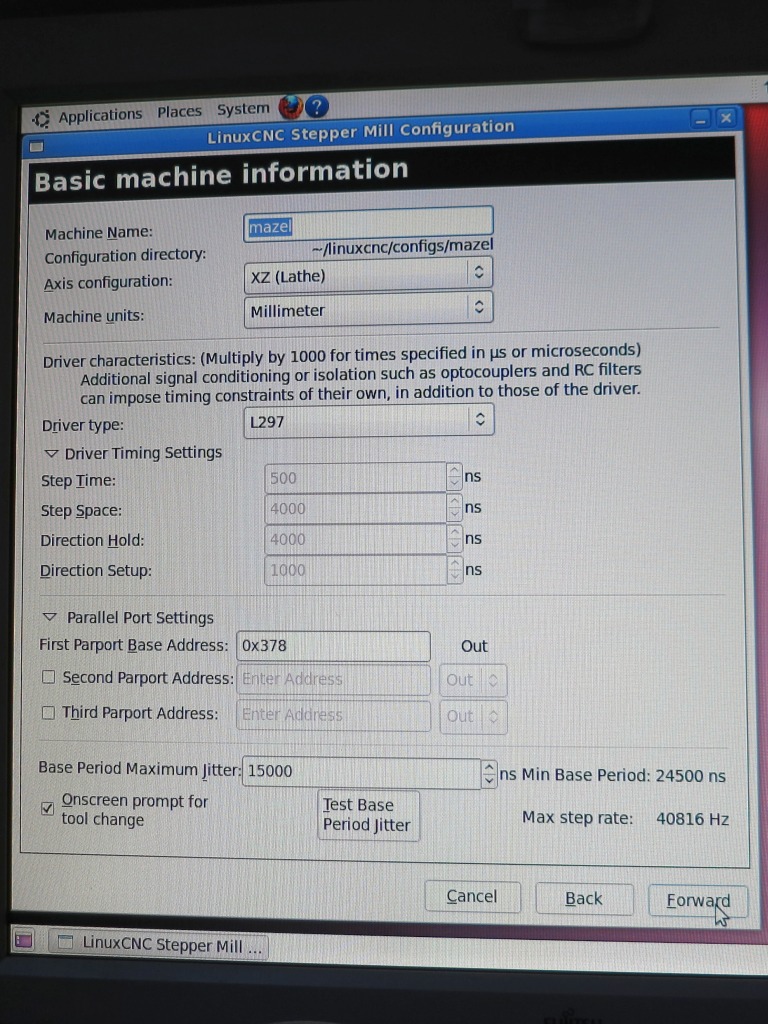Open the System menu
The width and height of the screenshot is (768, 1024).
pyautogui.click(x=243, y=109)
